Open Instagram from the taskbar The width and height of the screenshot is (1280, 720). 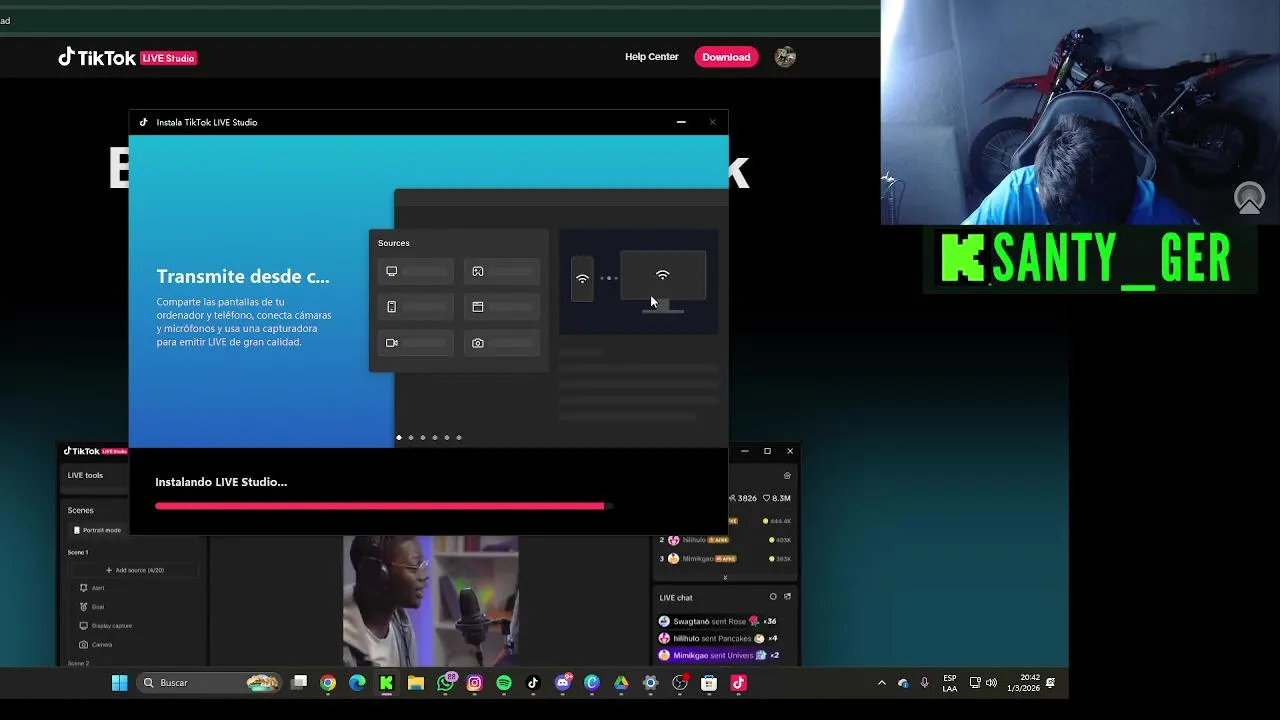[x=475, y=683]
